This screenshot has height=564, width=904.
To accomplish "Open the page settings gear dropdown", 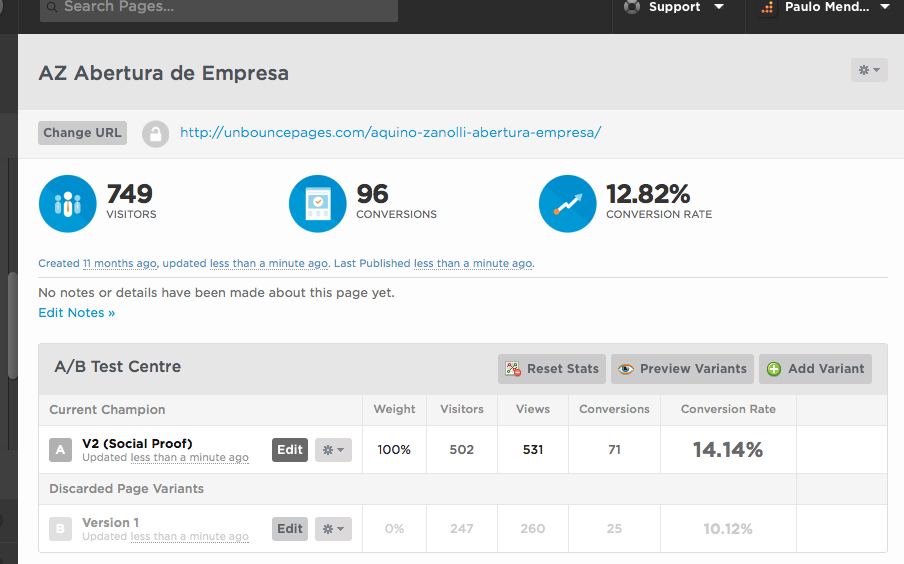I will point(869,70).
